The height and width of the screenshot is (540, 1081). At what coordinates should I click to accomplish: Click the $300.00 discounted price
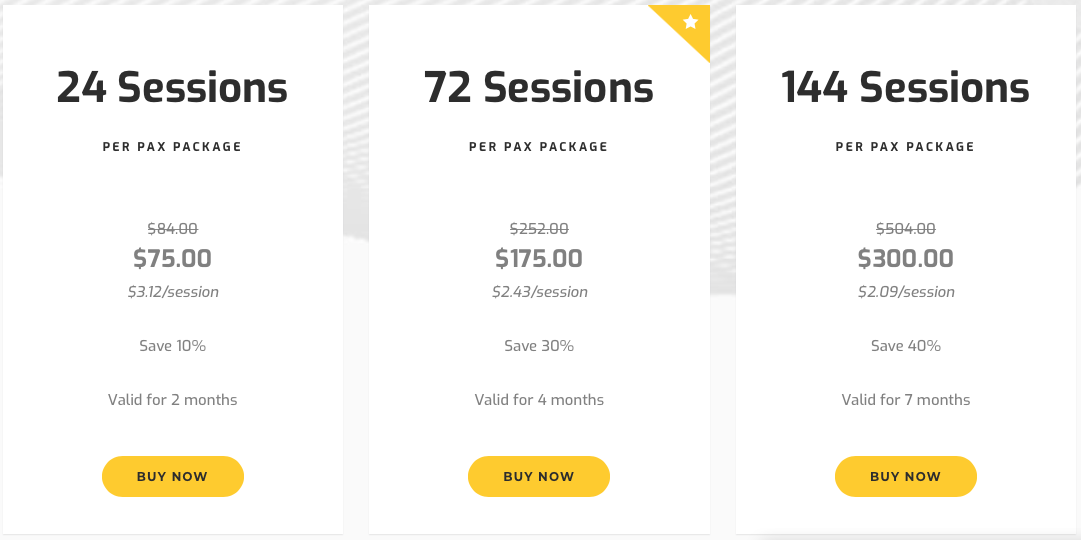905,259
